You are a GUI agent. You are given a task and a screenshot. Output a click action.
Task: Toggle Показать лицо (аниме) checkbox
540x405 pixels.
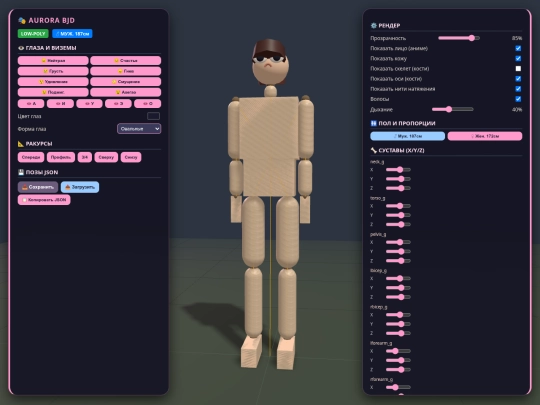tap(518, 48)
